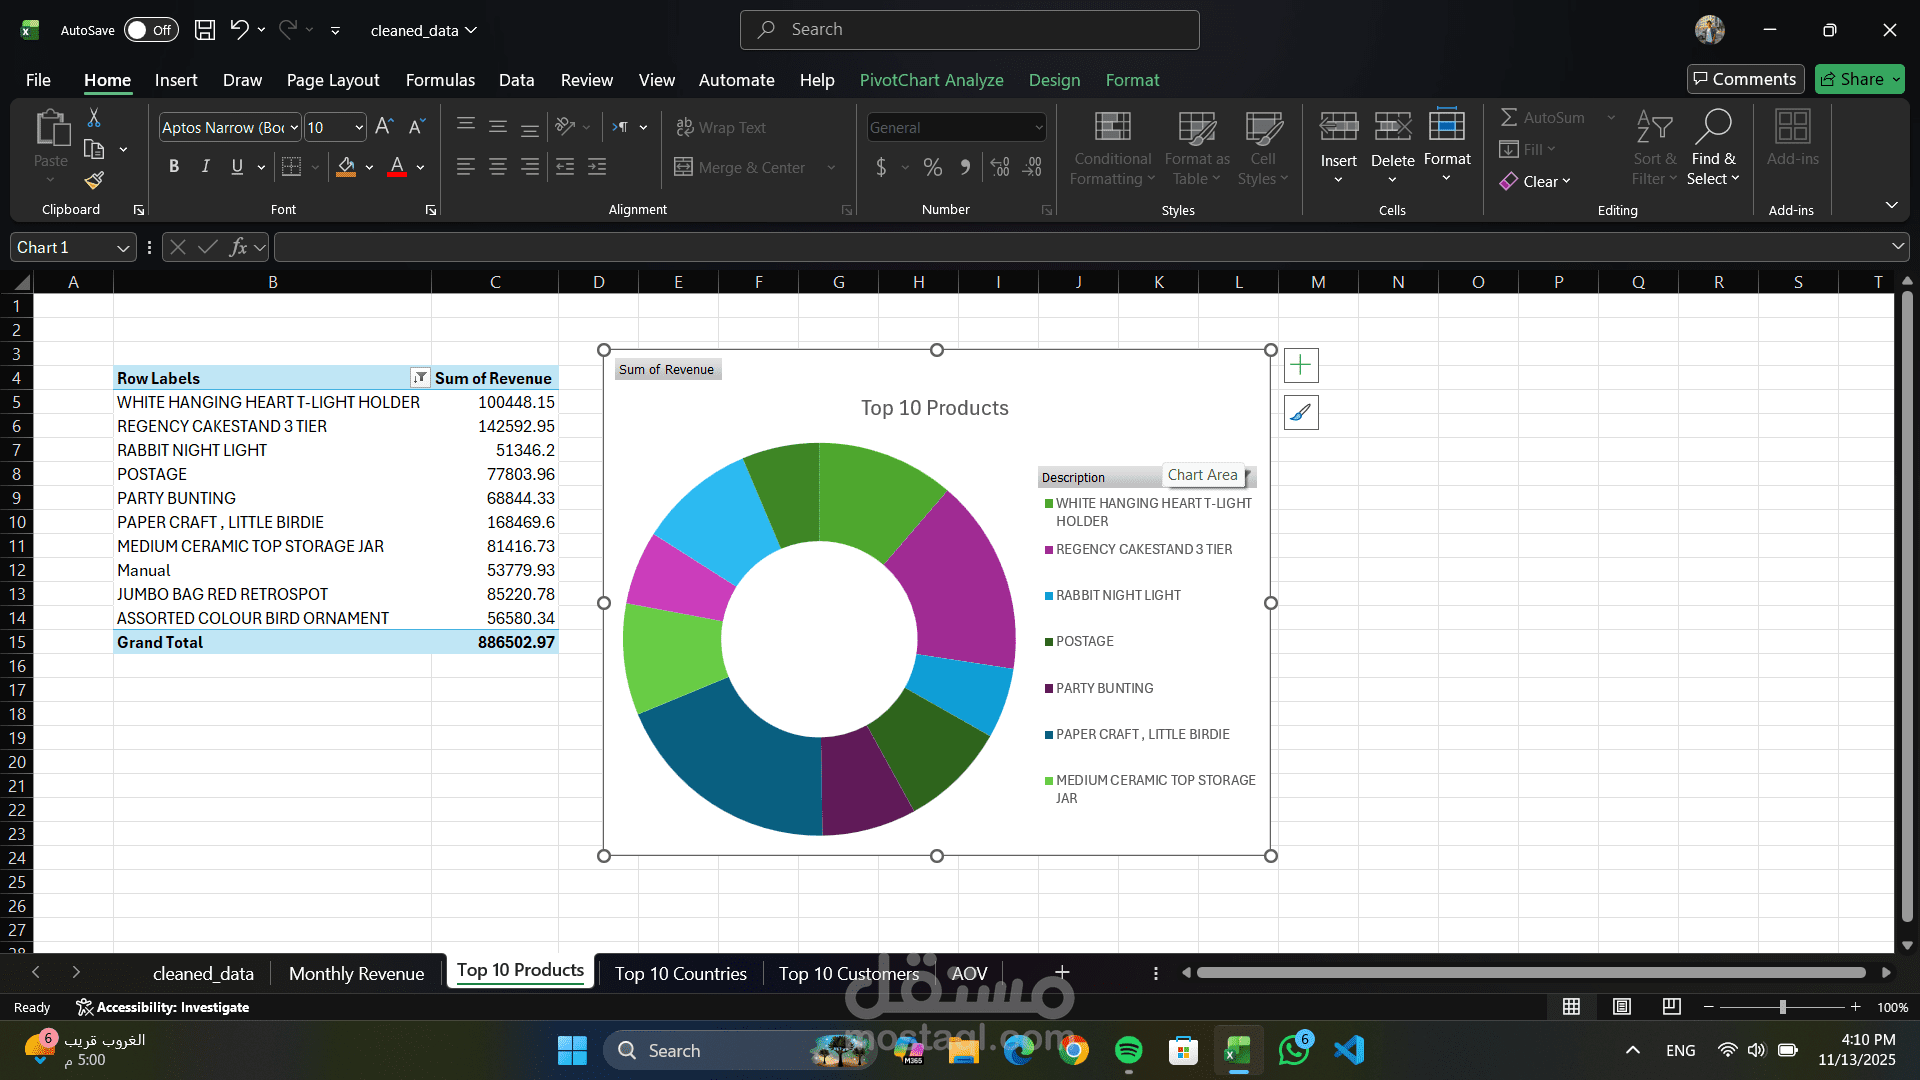Switch to Top 10 Countries sheet
The height and width of the screenshot is (1080, 1920).
(680, 973)
